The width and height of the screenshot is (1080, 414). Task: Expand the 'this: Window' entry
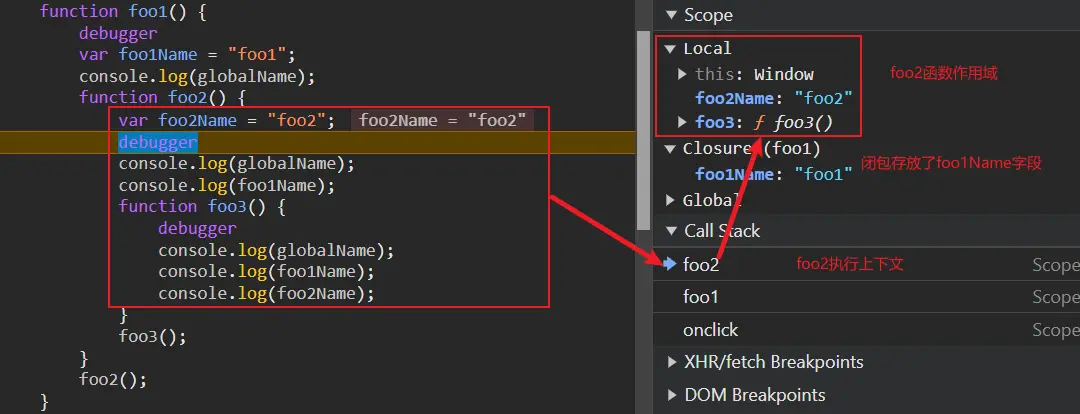tap(682, 74)
